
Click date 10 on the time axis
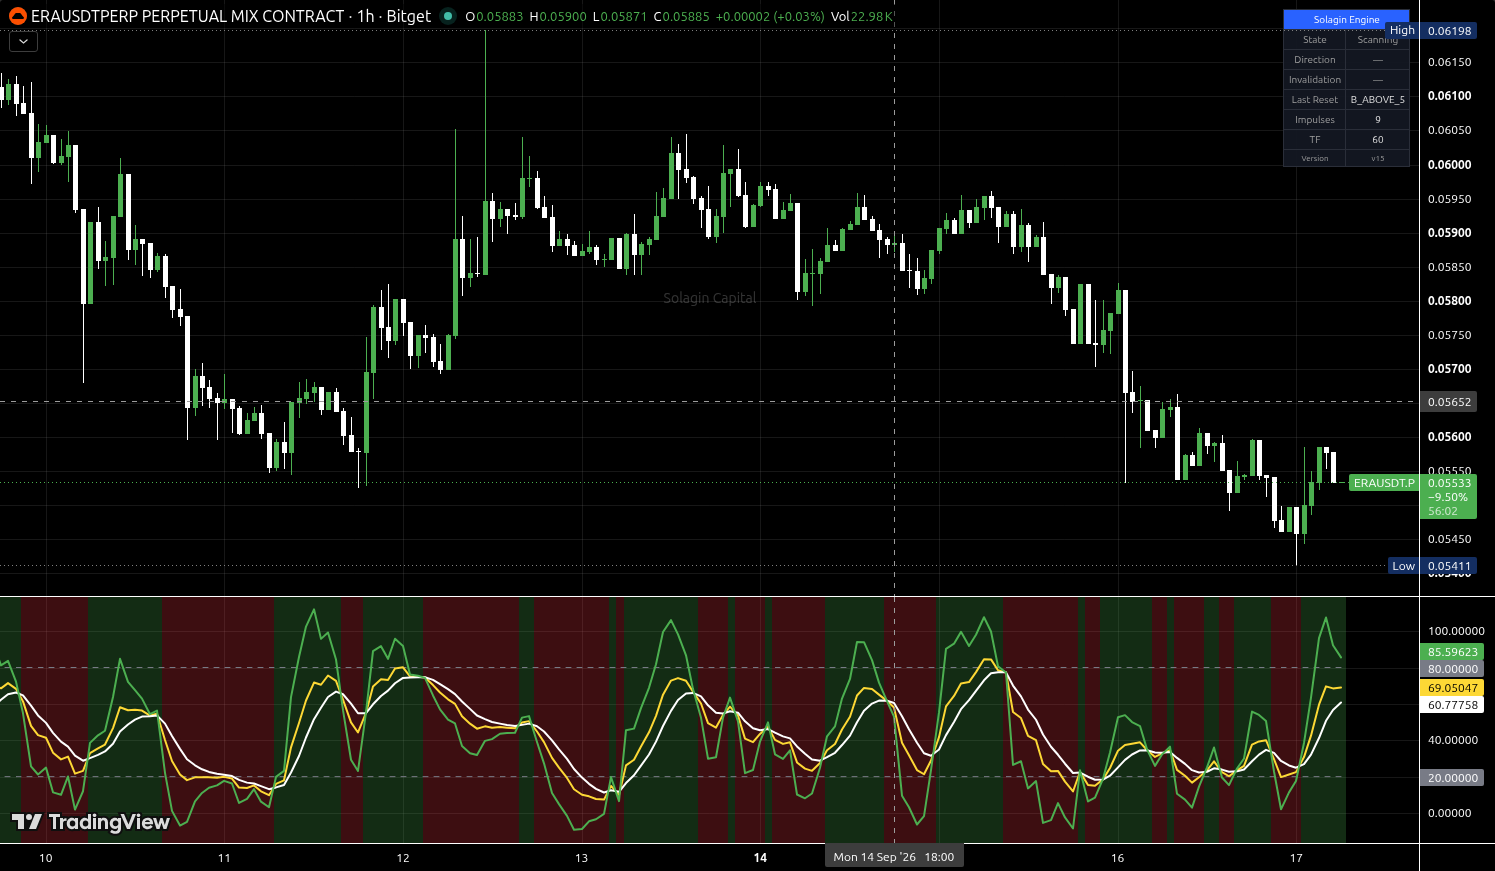pos(45,858)
